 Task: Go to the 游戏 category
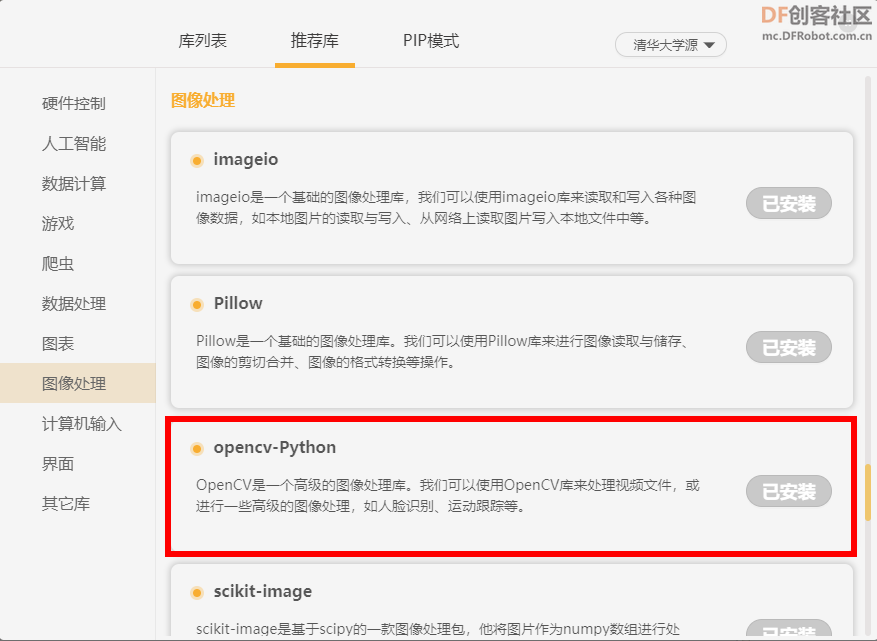pyautogui.click(x=58, y=224)
